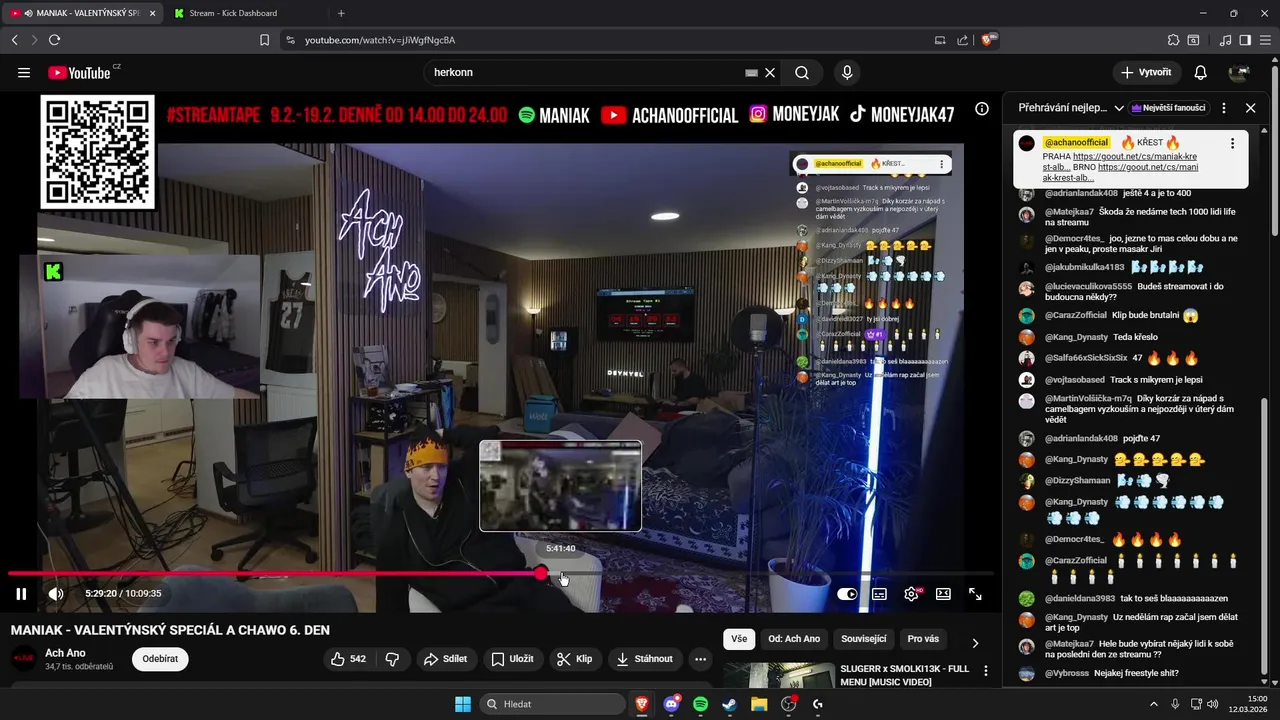
Task: Click the taskbar Hledat search box
Action: click(553, 704)
